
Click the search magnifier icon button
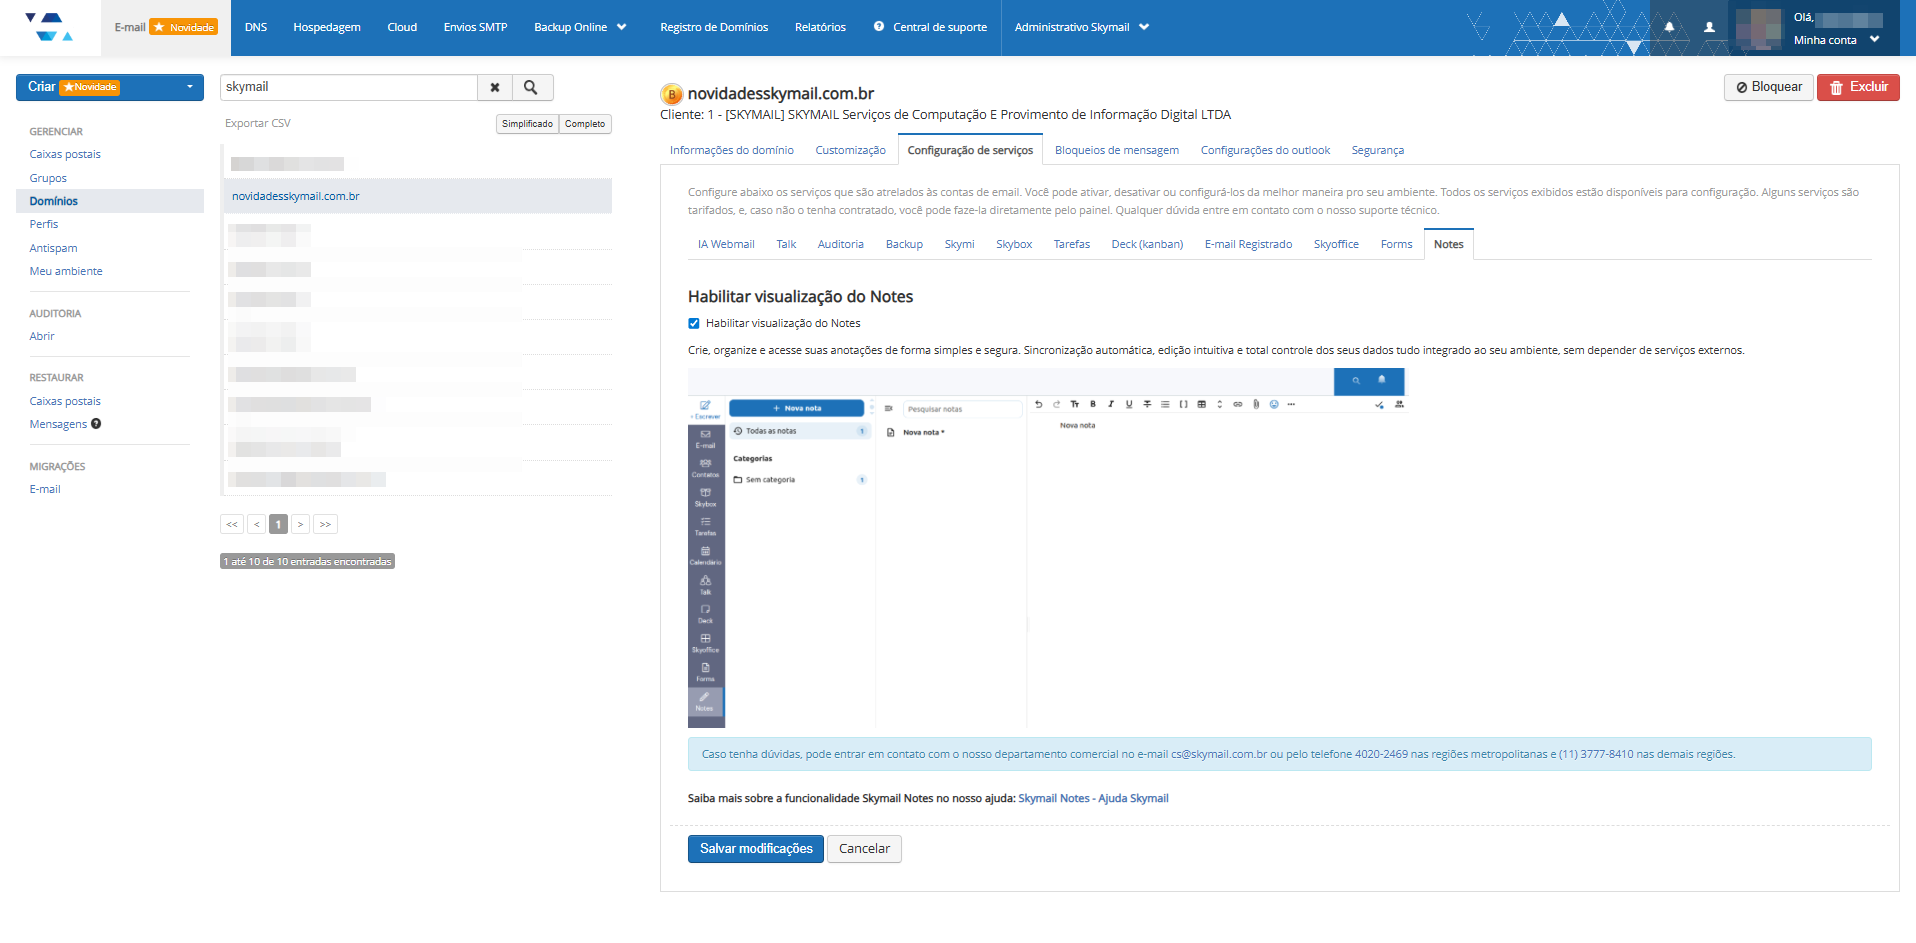(531, 88)
